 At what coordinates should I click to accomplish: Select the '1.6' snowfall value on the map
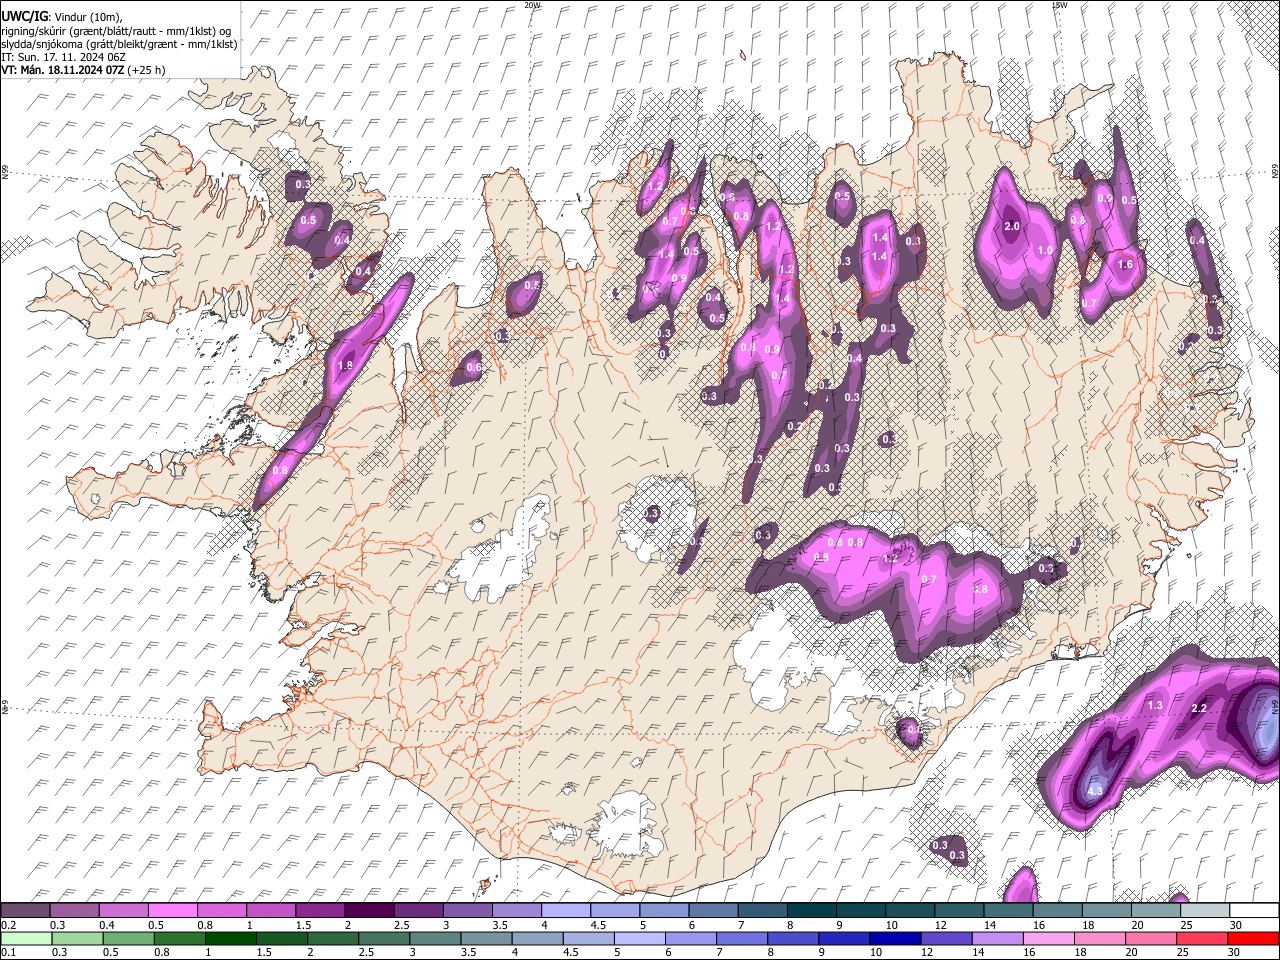point(1125,265)
